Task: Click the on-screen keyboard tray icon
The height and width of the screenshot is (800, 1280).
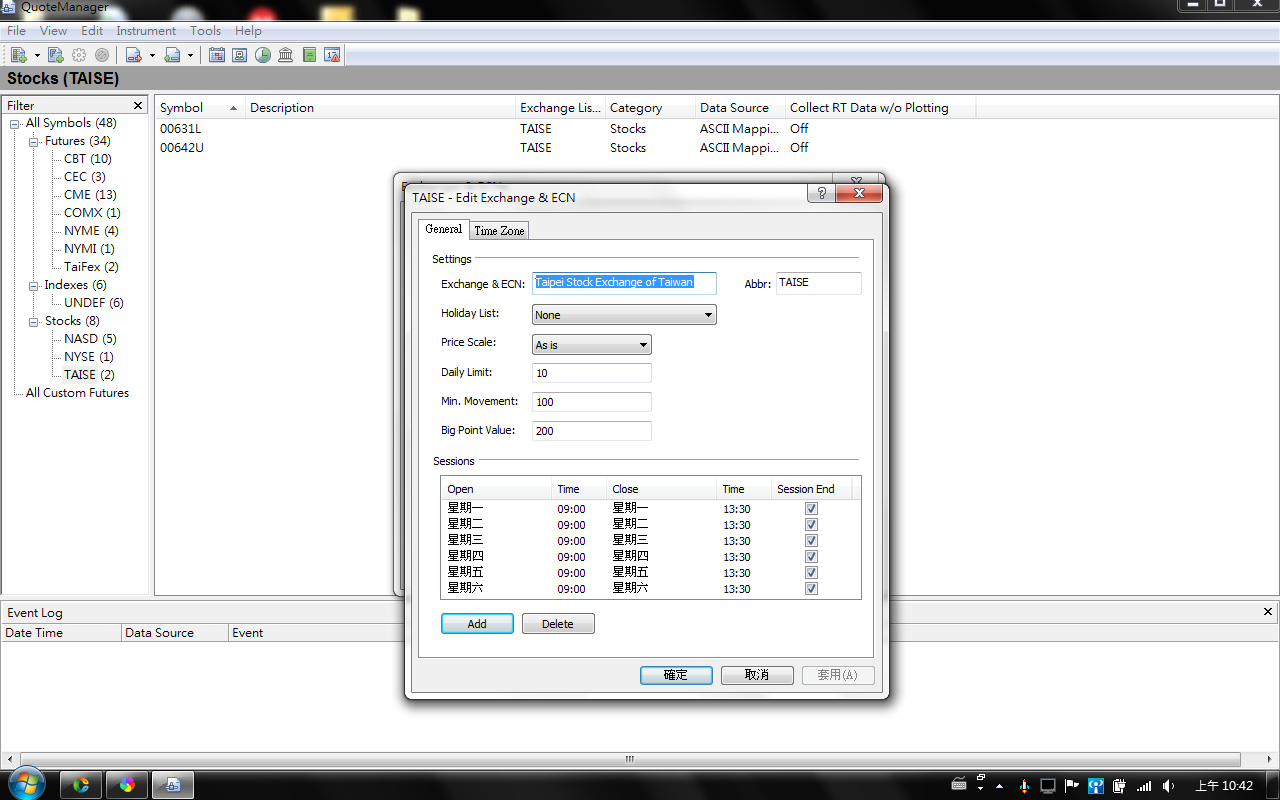Action: coord(959,785)
